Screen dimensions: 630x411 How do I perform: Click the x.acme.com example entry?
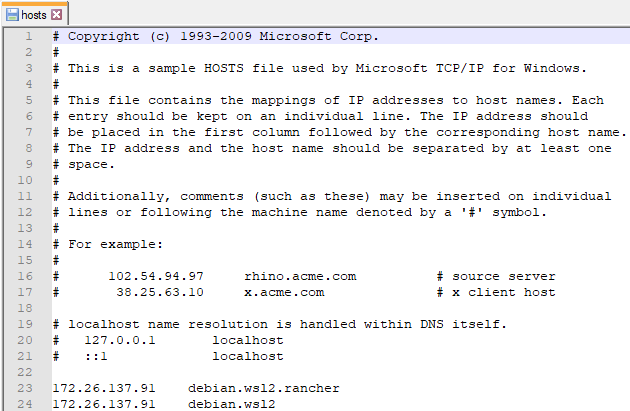tap(284, 292)
